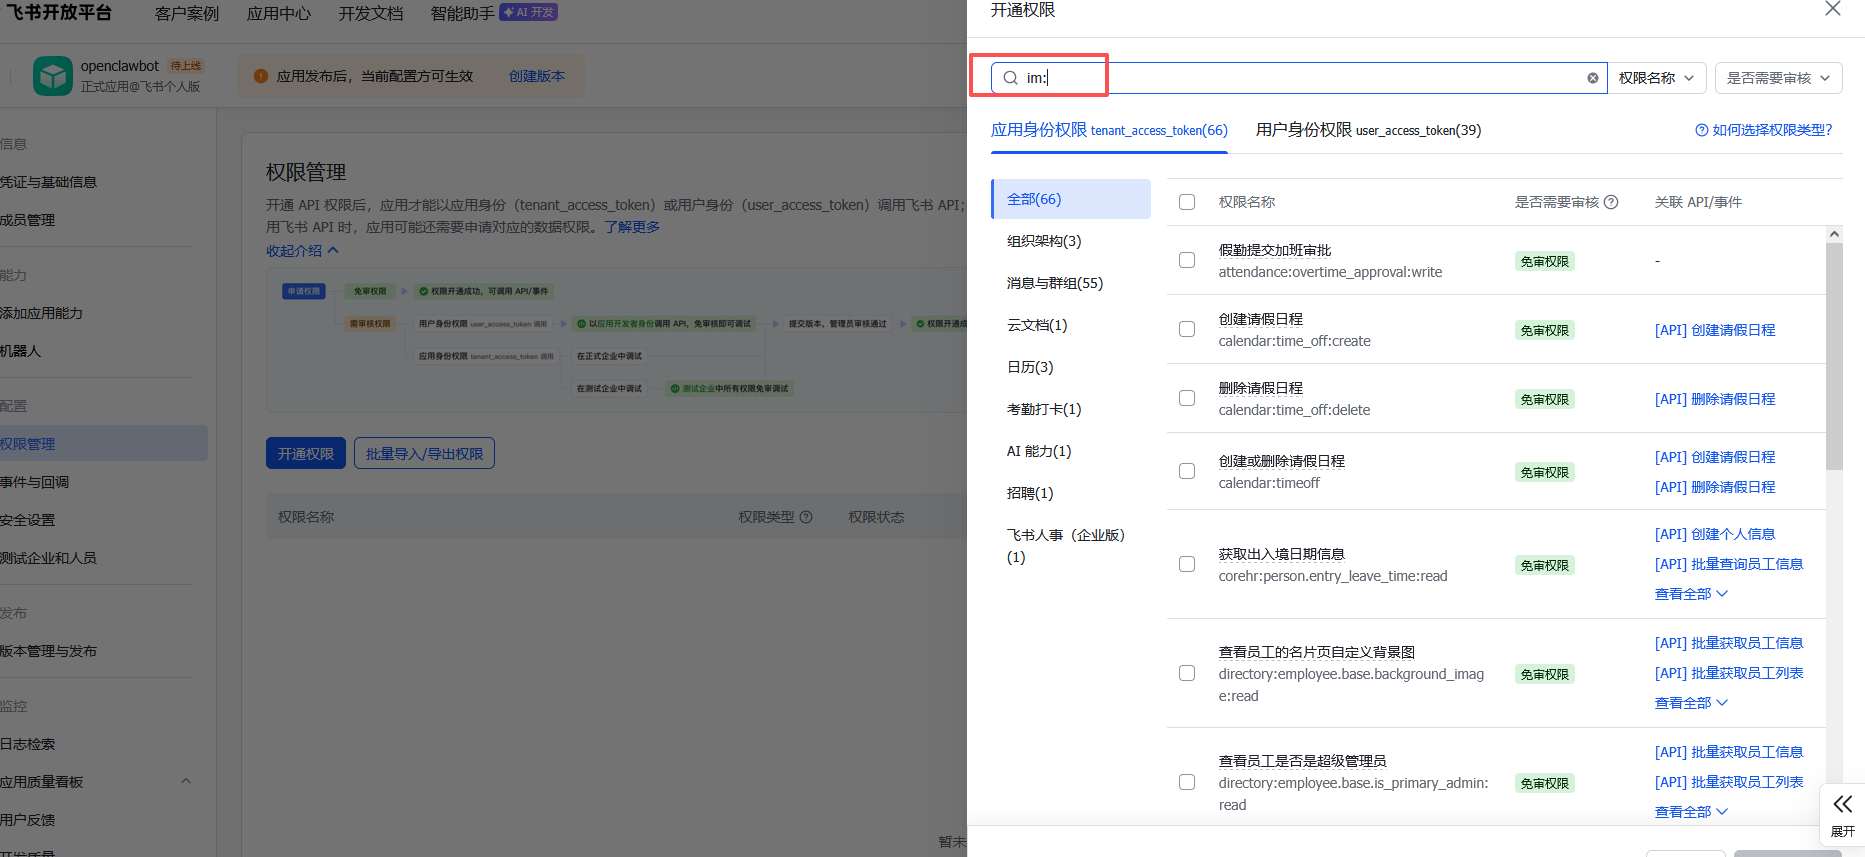Open the 是否需要审核 filter dropdown
The image size is (1865, 857).
tap(1778, 78)
